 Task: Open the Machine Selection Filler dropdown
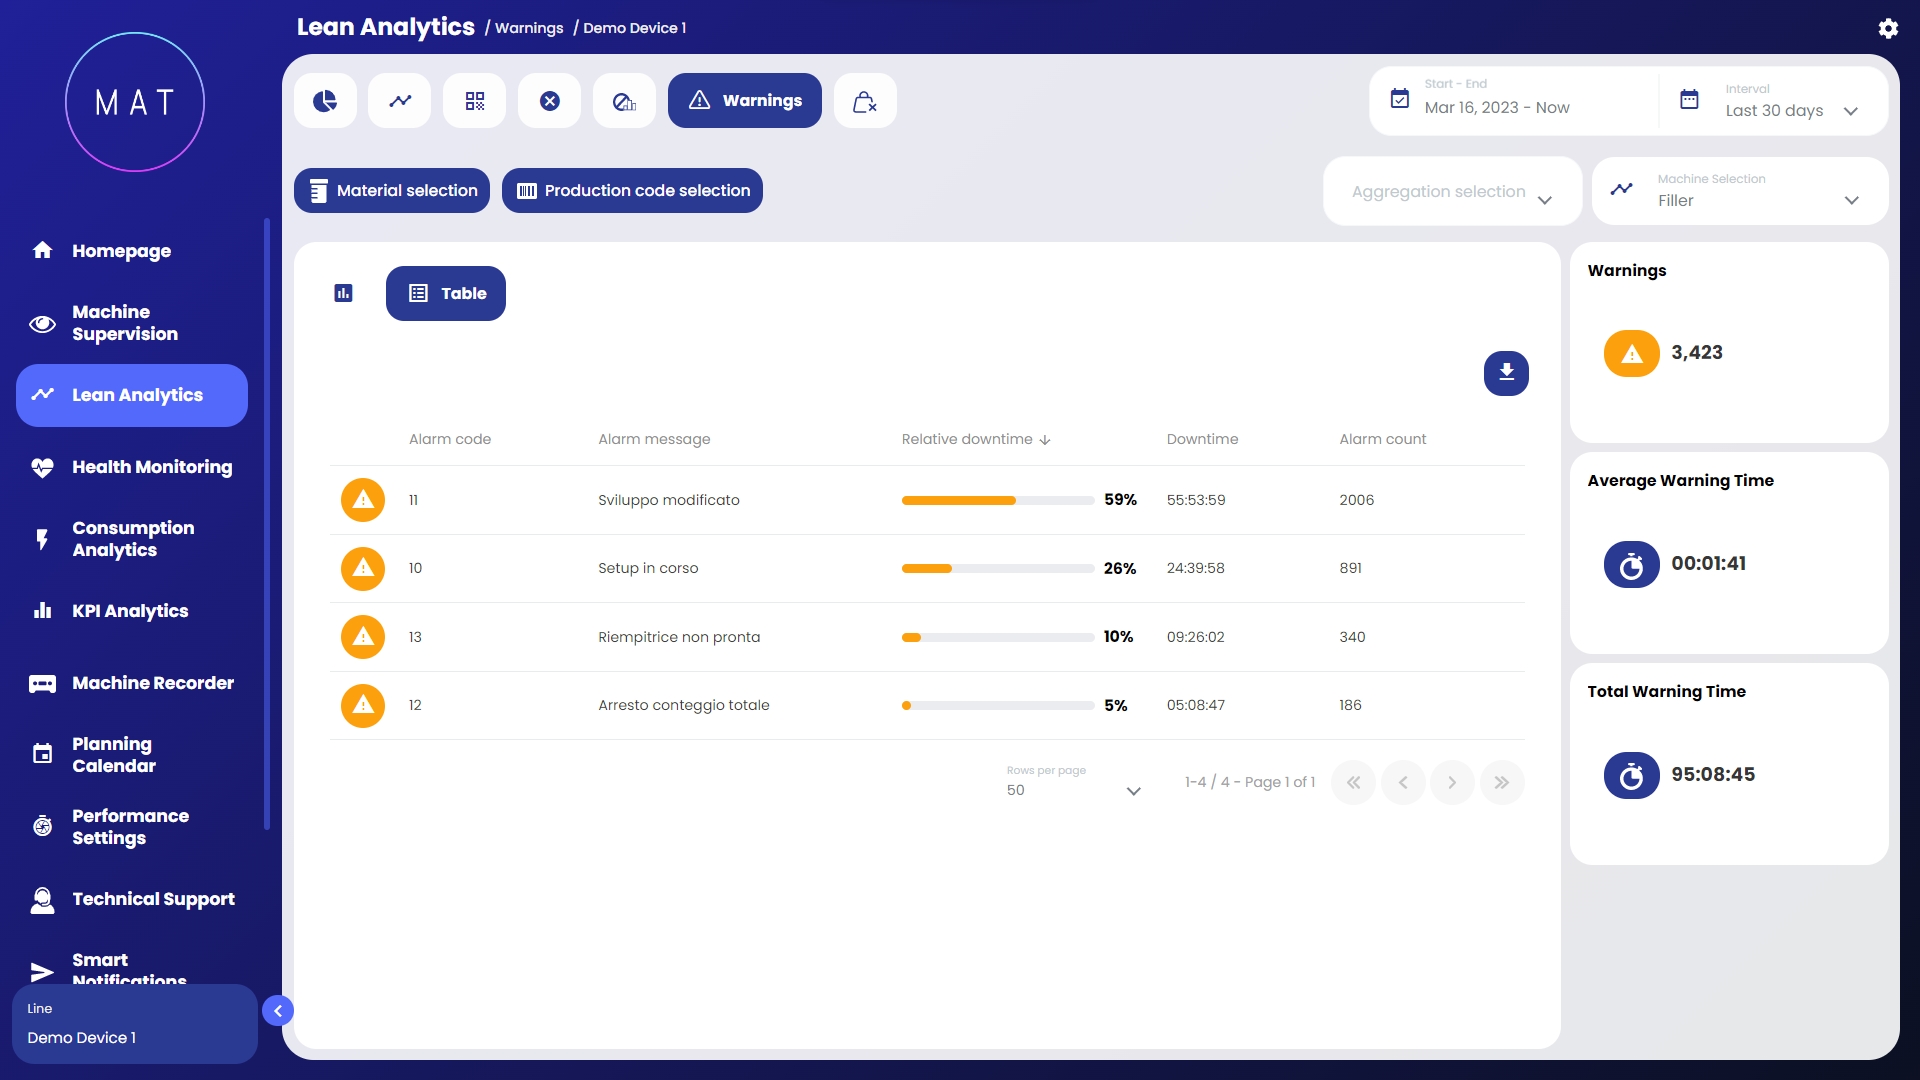(x=1740, y=191)
